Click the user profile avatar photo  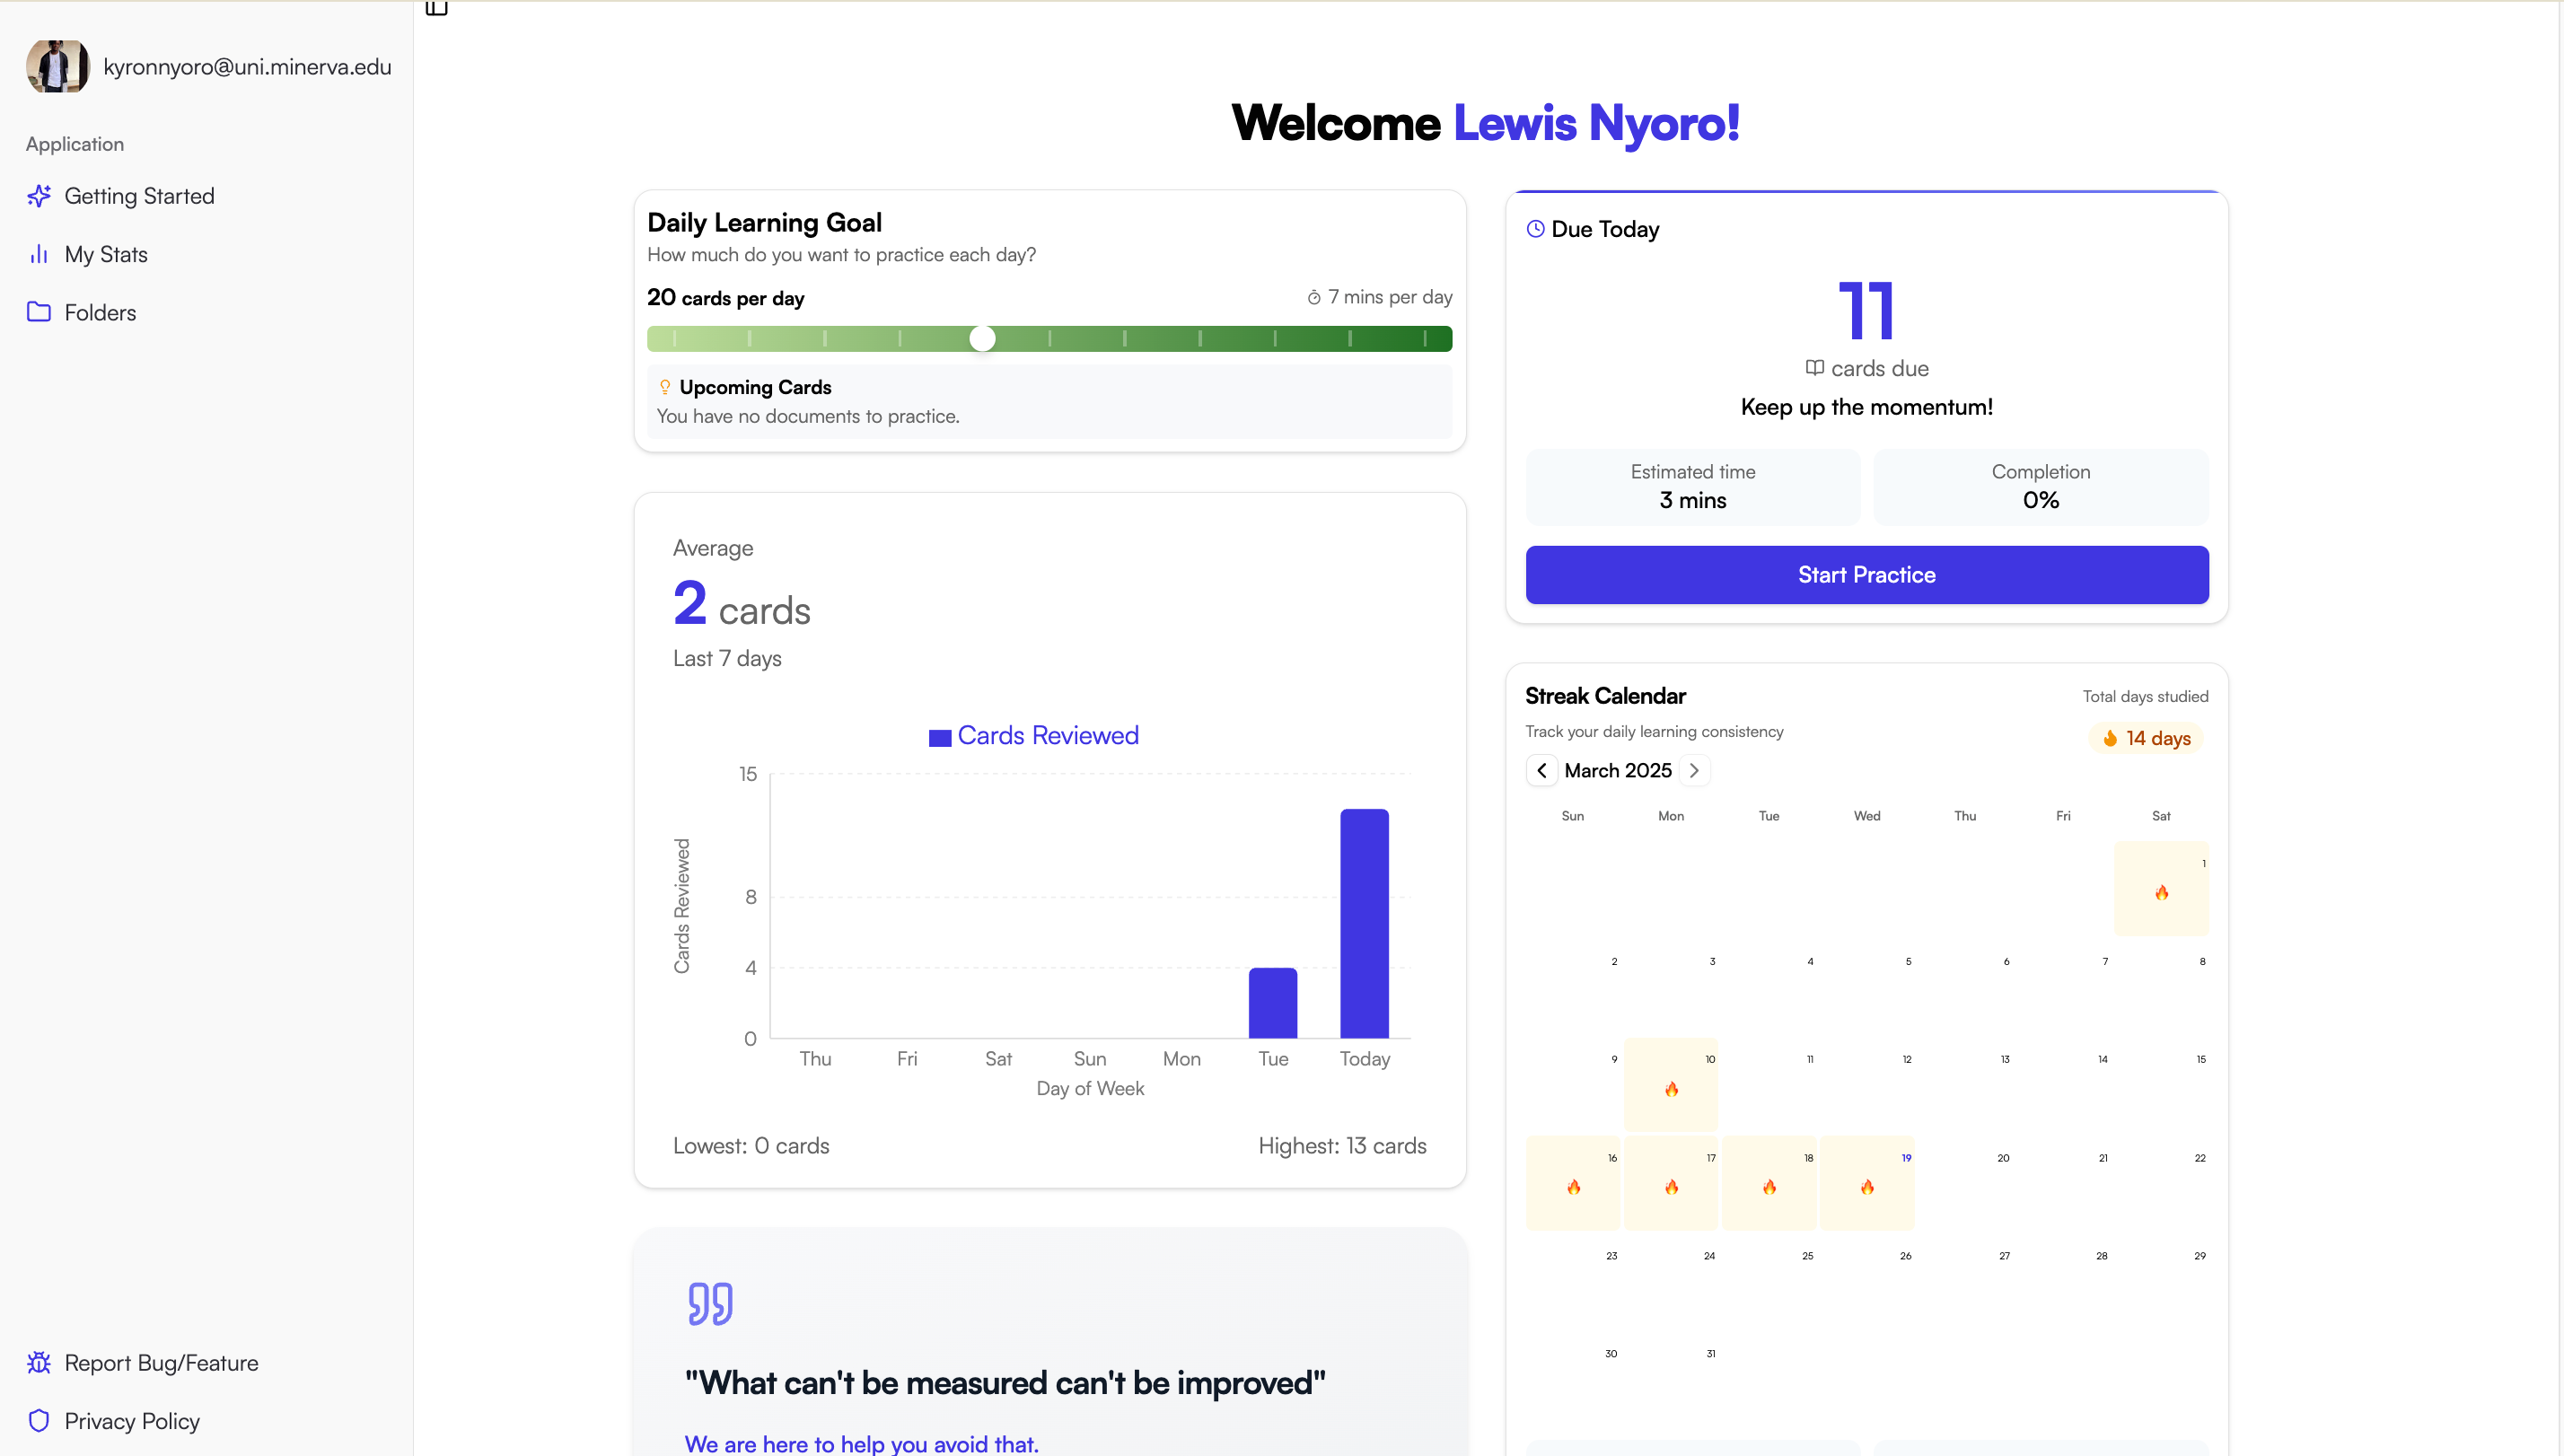click(x=58, y=67)
